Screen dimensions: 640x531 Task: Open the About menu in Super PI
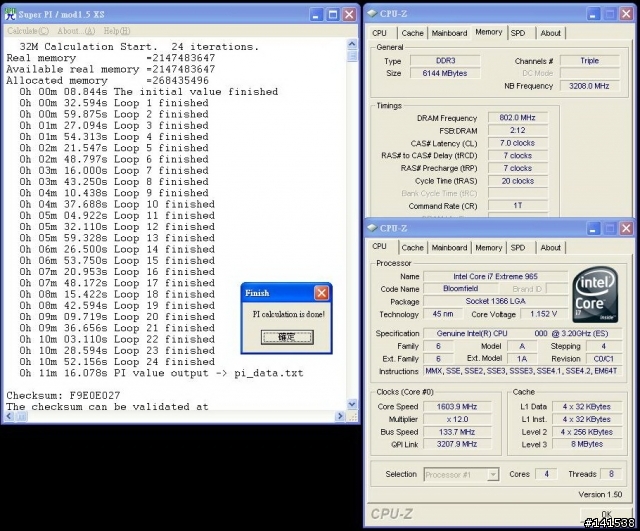point(76,31)
